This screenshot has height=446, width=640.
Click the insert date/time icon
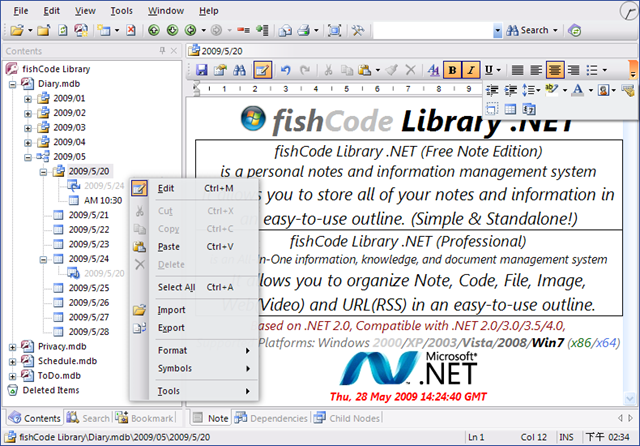529,109
